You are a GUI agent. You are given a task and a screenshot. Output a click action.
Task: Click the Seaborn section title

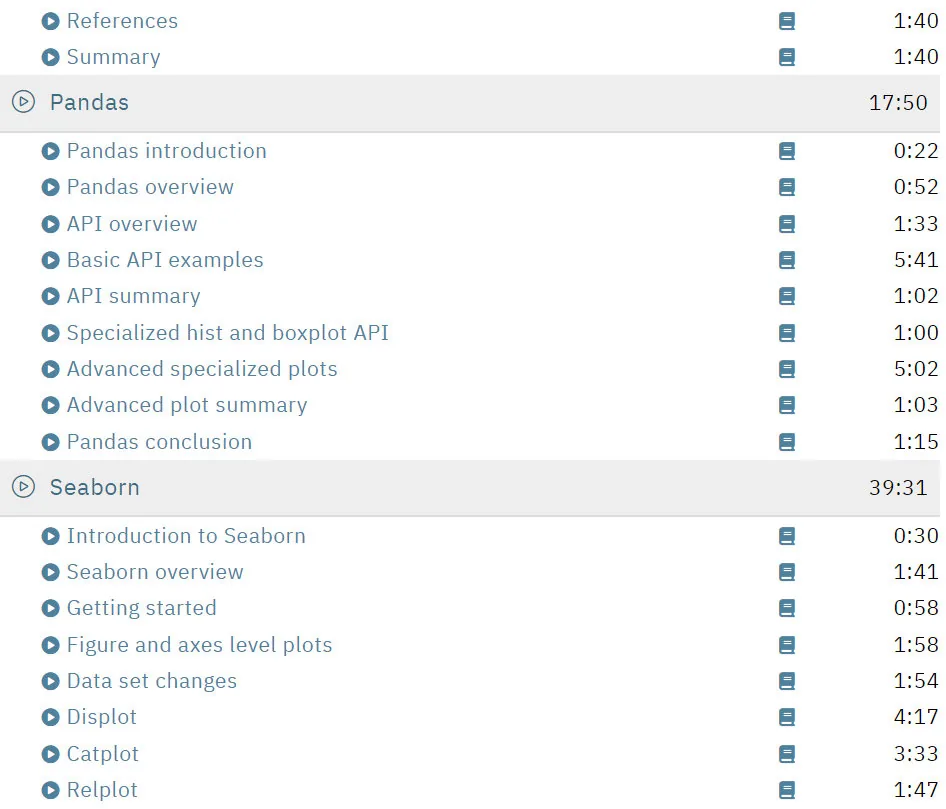[x=95, y=487]
